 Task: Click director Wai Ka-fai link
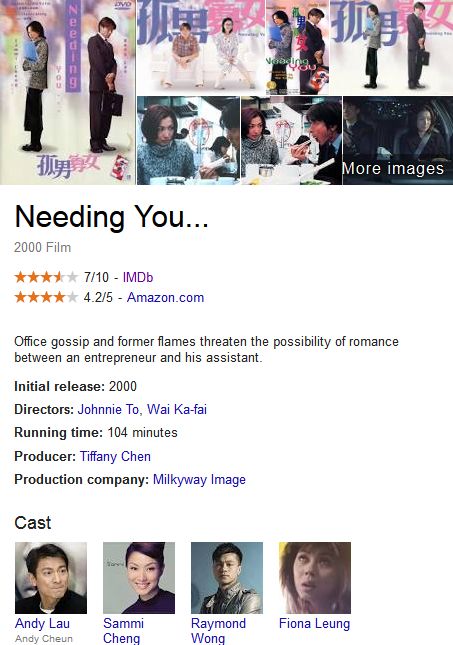(x=177, y=409)
